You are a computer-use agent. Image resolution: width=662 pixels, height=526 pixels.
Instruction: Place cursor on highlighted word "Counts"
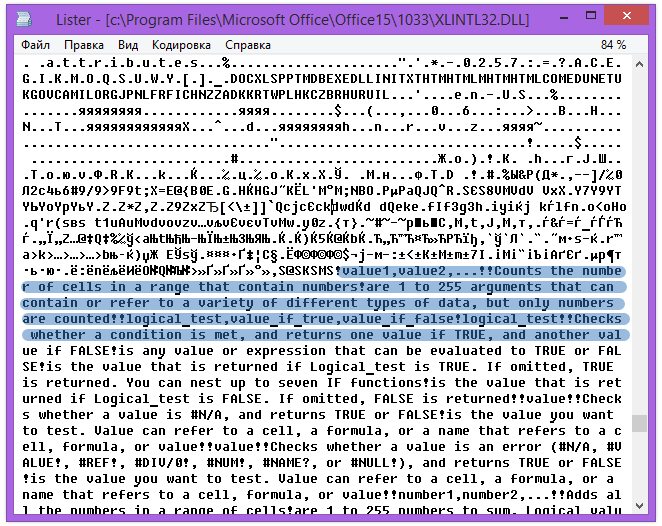[518, 271]
